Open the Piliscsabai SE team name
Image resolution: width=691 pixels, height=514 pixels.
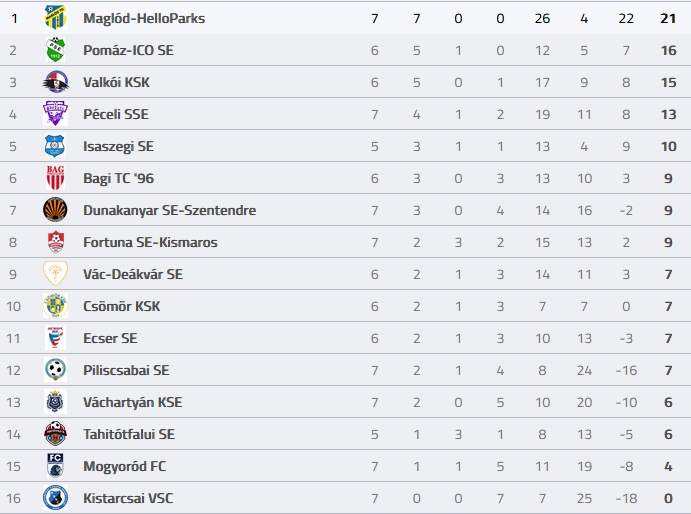tap(126, 370)
